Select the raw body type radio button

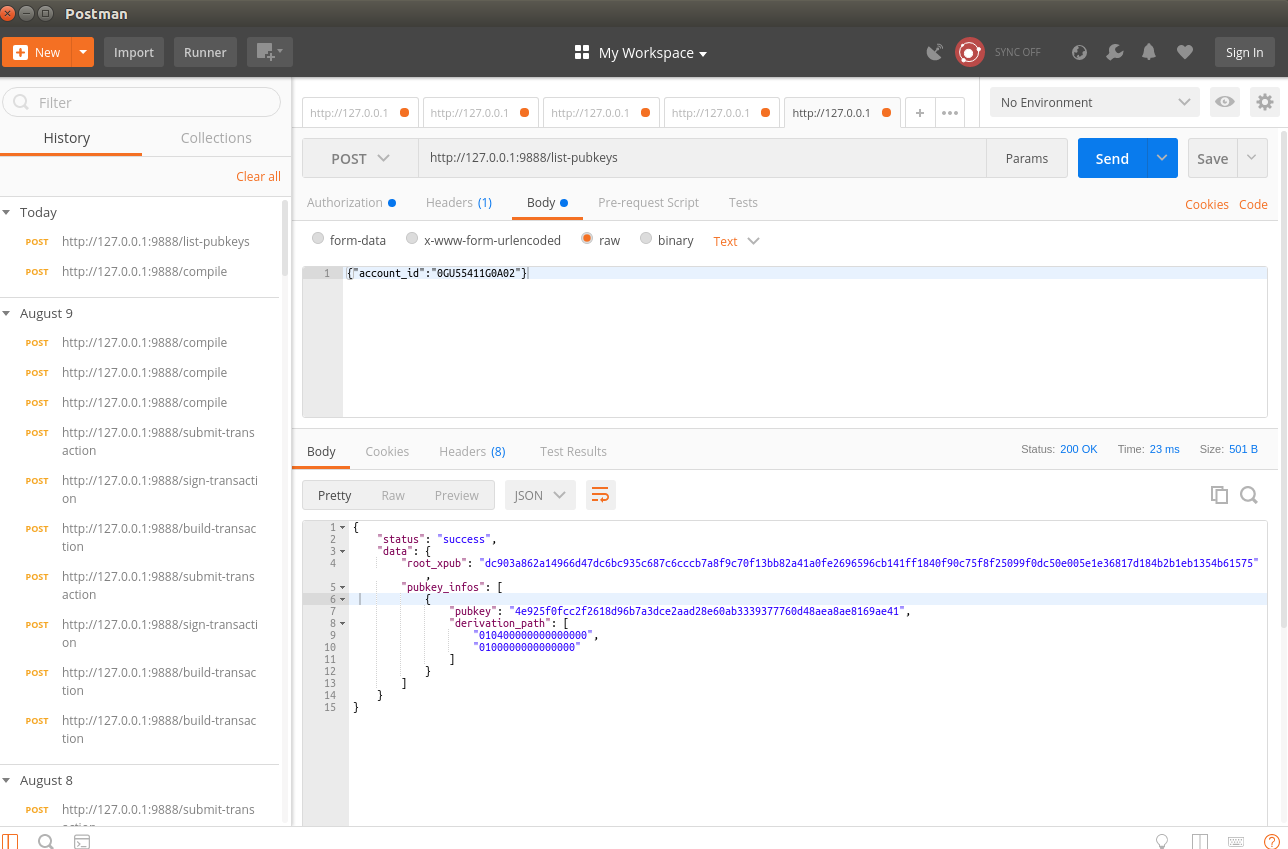[x=587, y=239]
